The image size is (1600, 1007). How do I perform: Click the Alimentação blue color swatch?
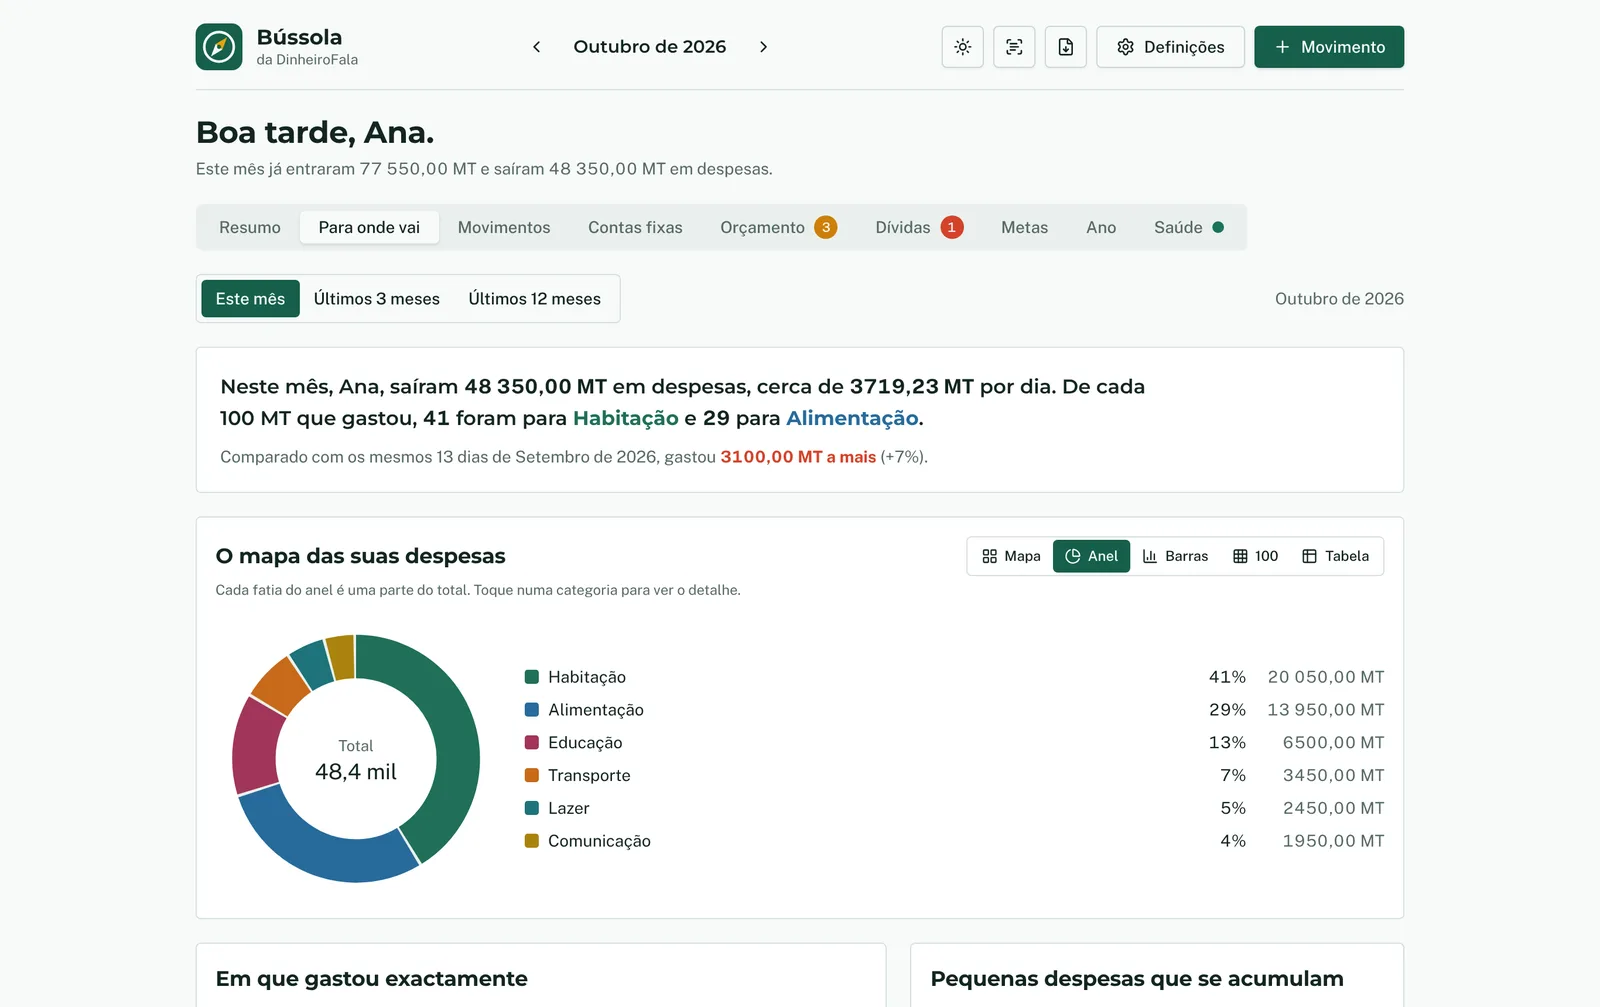532,710
